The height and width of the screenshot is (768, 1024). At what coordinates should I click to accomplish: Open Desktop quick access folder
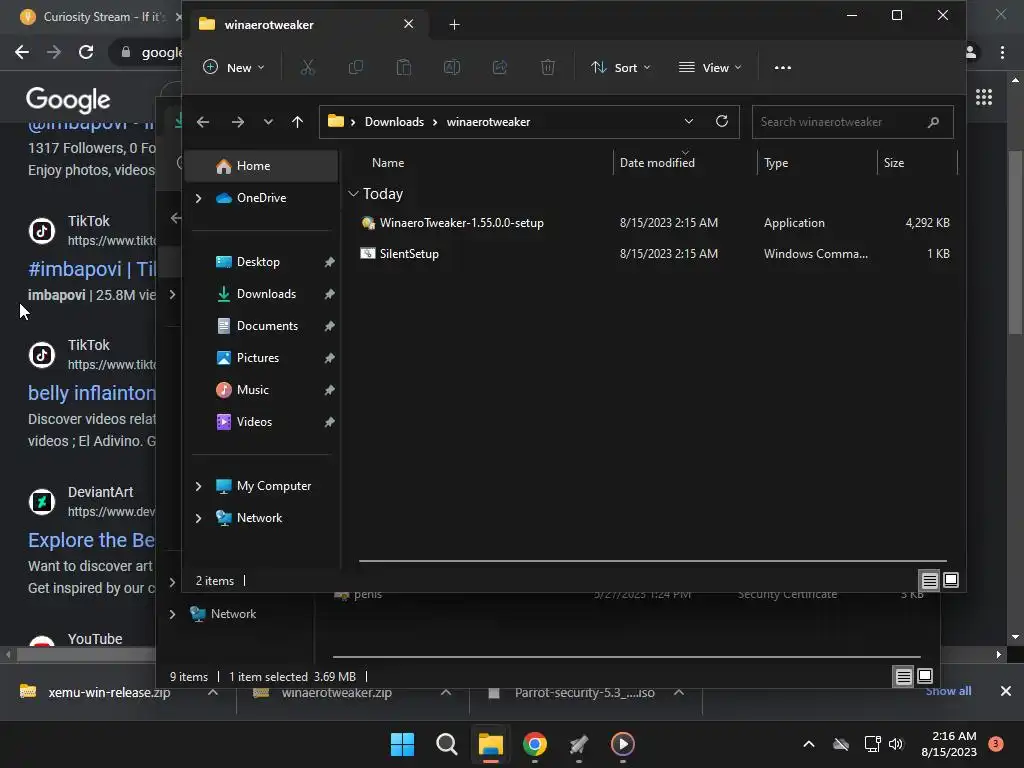tap(258, 262)
